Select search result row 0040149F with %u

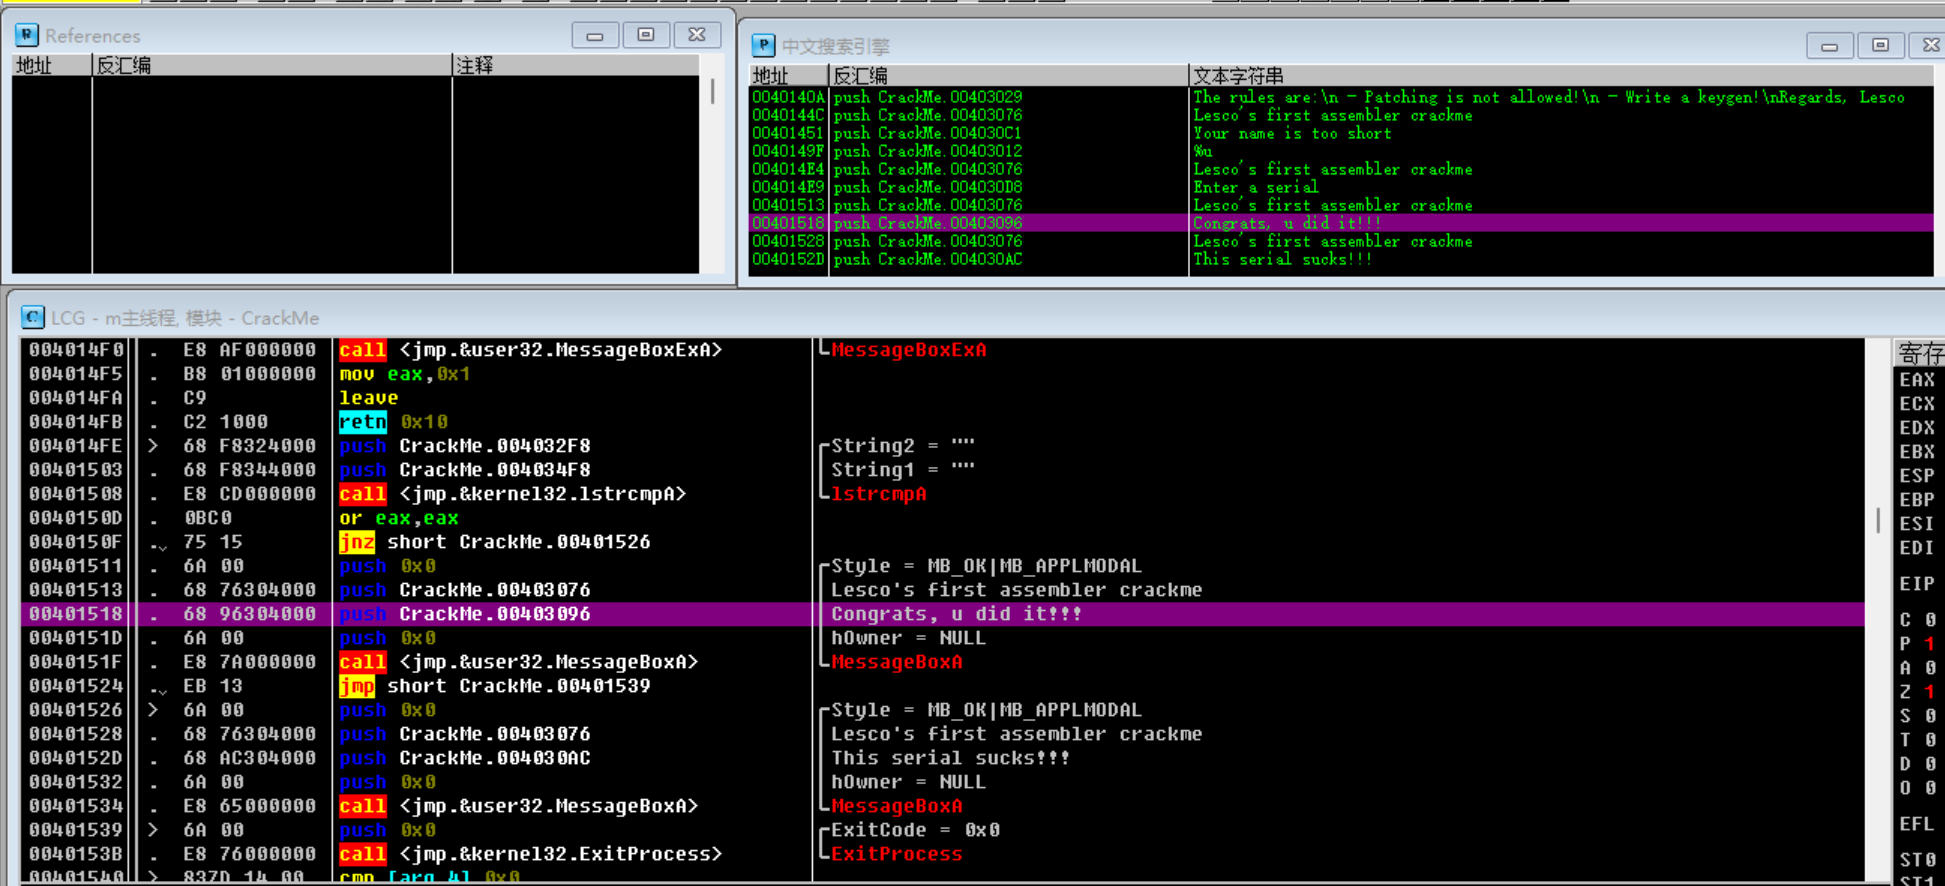(1340, 151)
